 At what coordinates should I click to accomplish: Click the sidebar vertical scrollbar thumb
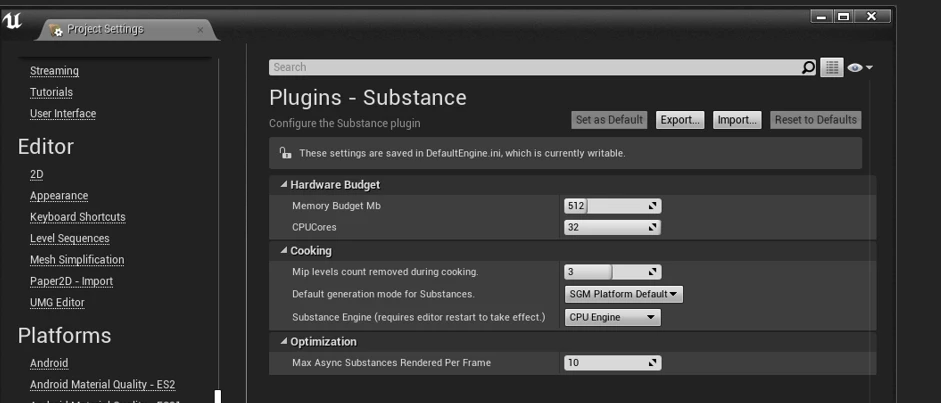click(218, 396)
